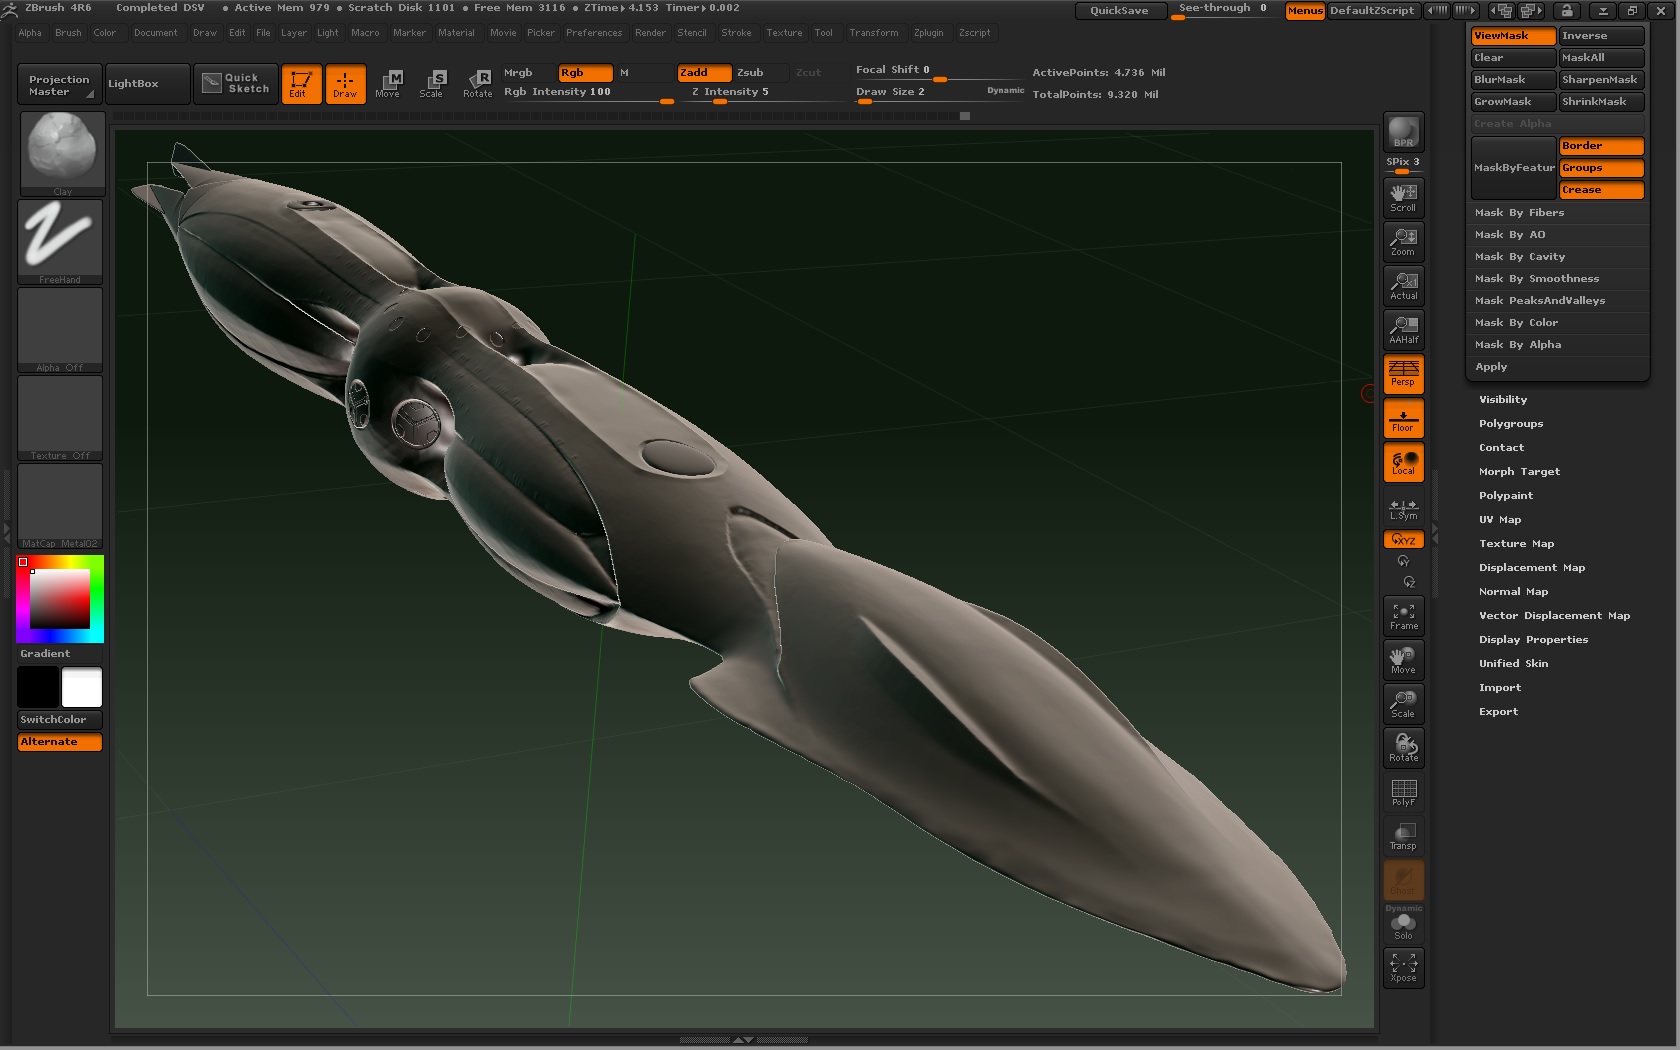The image size is (1680, 1050).
Task: Open the Zplugin menu
Action: pyautogui.click(x=928, y=33)
